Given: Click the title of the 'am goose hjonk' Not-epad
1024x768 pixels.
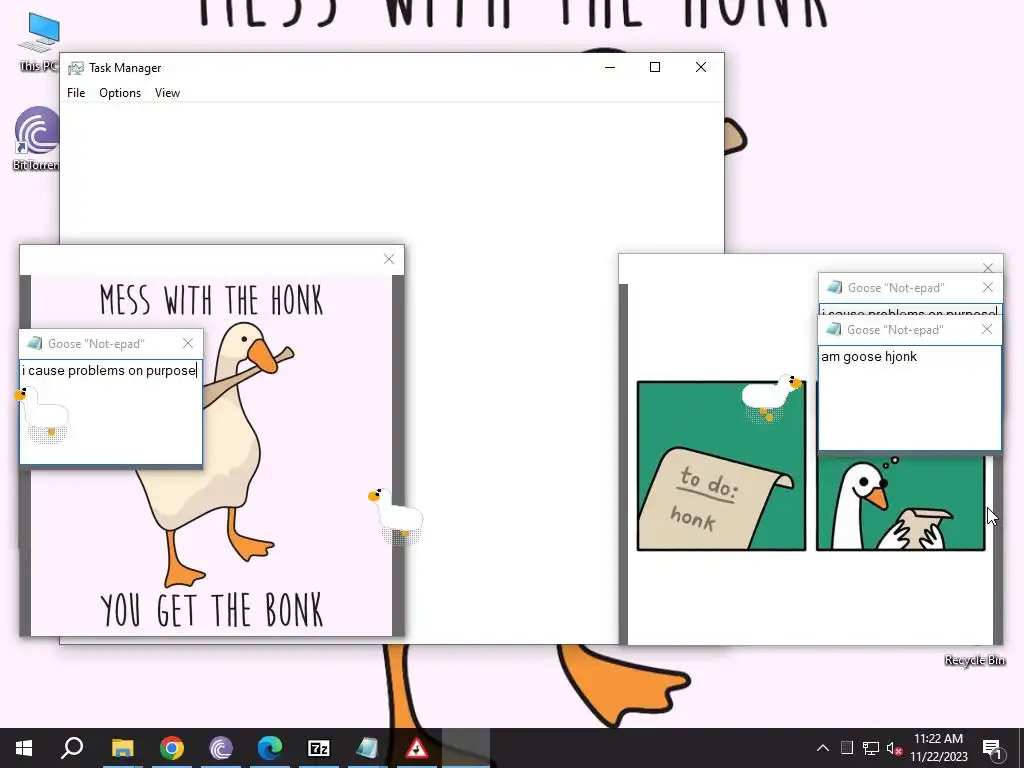Looking at the screenshot, I should click(x=895, y=330).
